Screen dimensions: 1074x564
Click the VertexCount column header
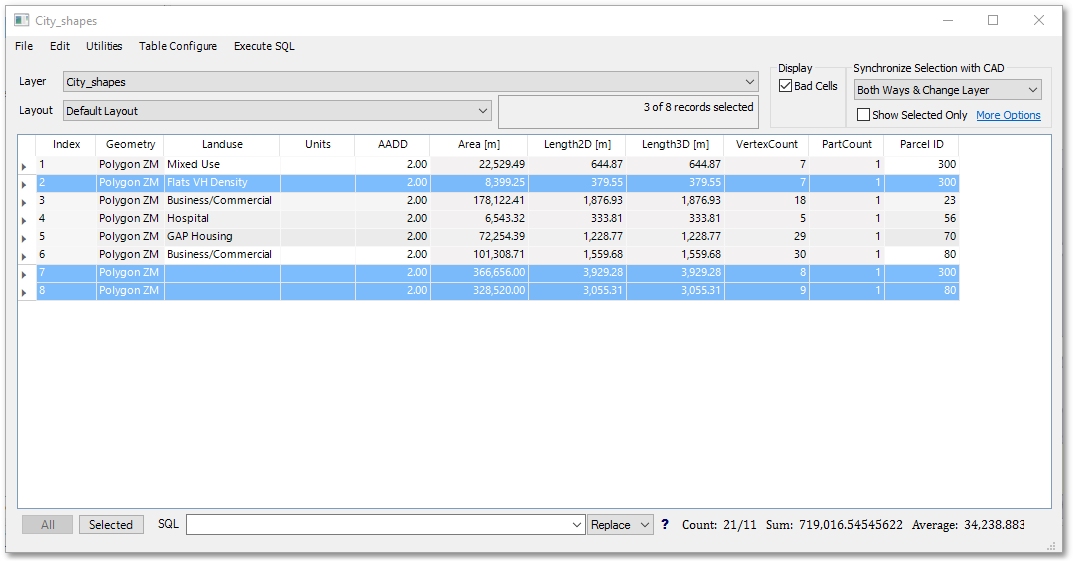click(x=766, y=145)
